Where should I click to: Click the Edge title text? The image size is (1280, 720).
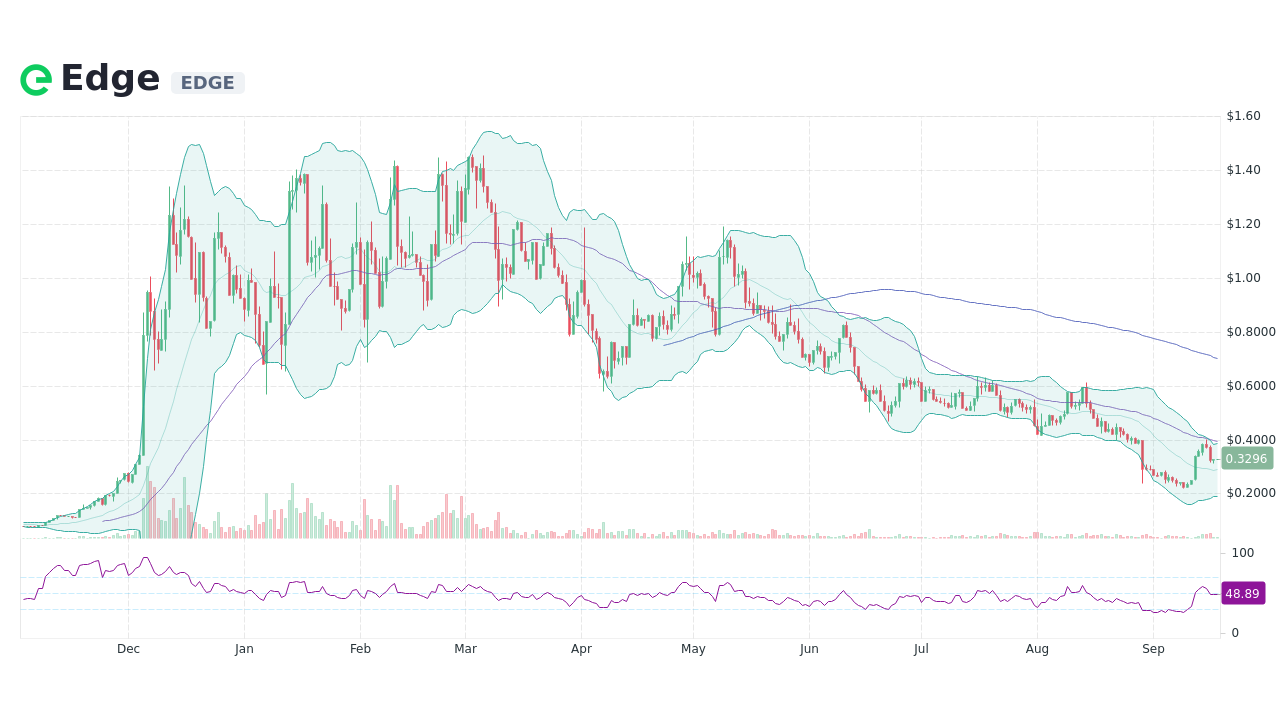pyautogui.click(x=110, y=78)
